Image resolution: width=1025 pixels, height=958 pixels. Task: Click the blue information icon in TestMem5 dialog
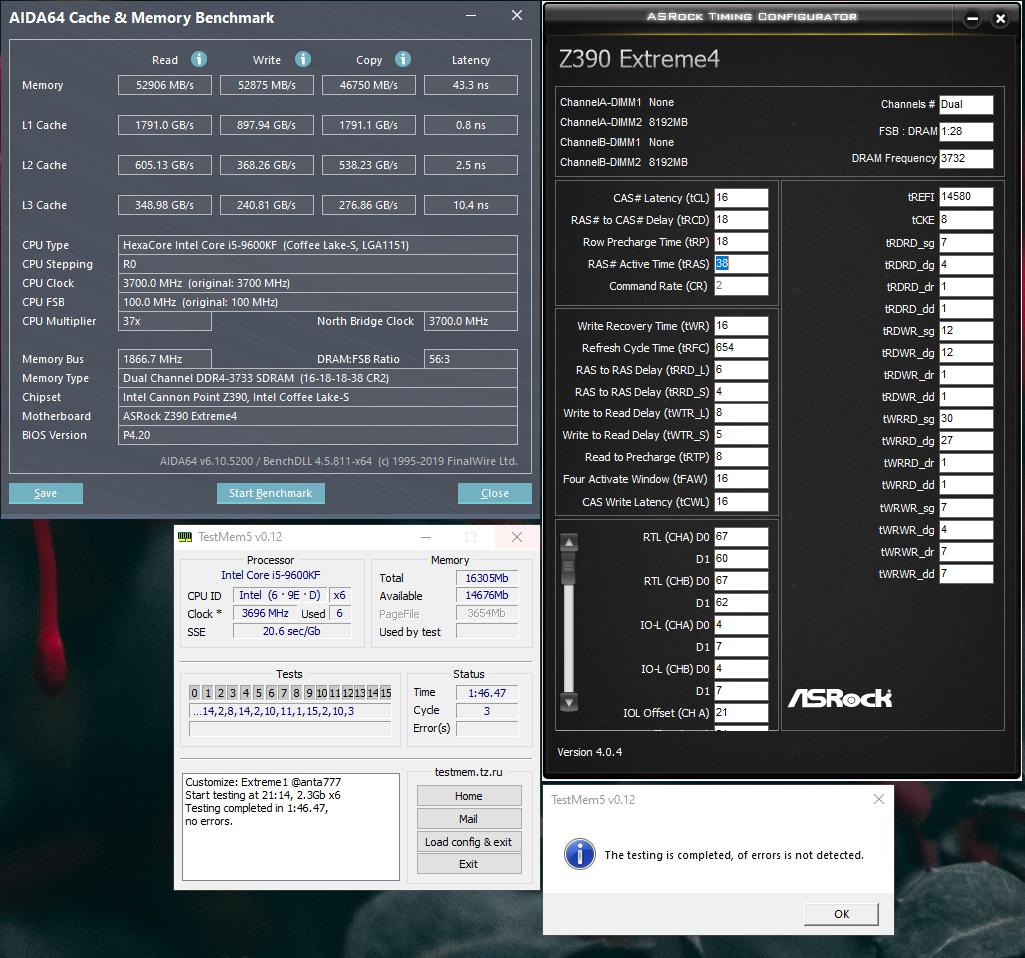point(580,854)
